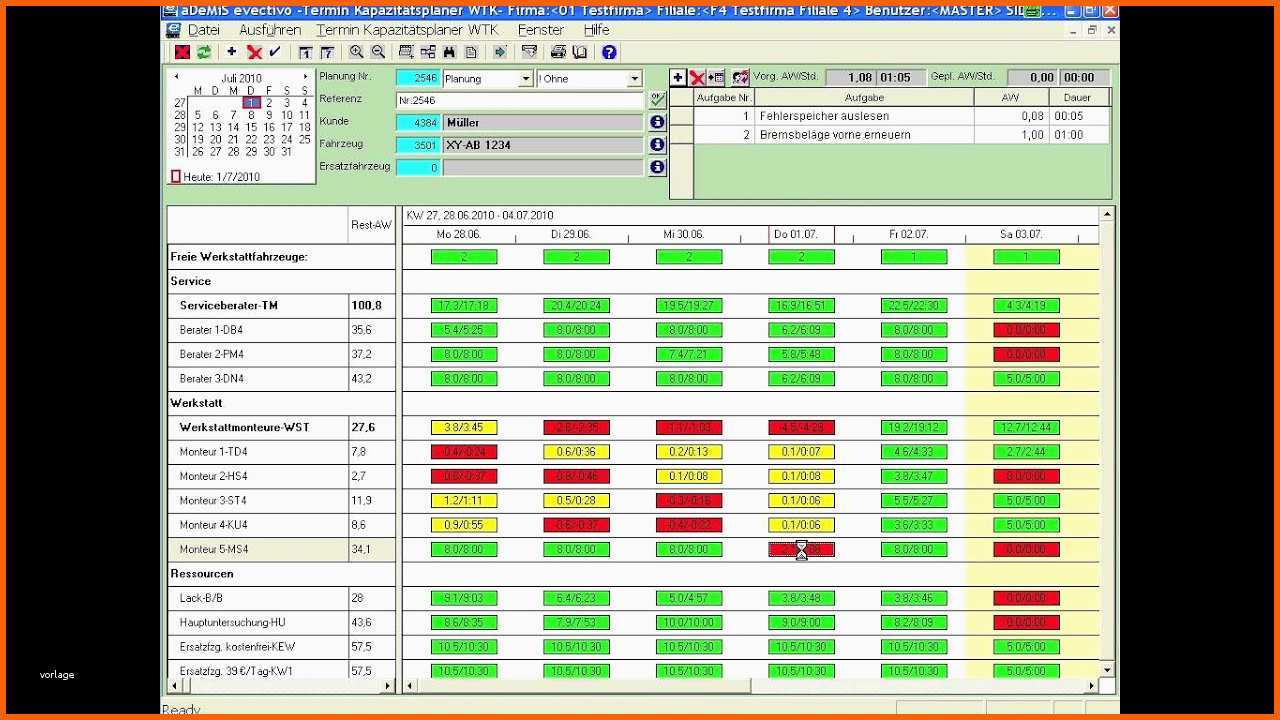Click the right arrow export icon

500,52
